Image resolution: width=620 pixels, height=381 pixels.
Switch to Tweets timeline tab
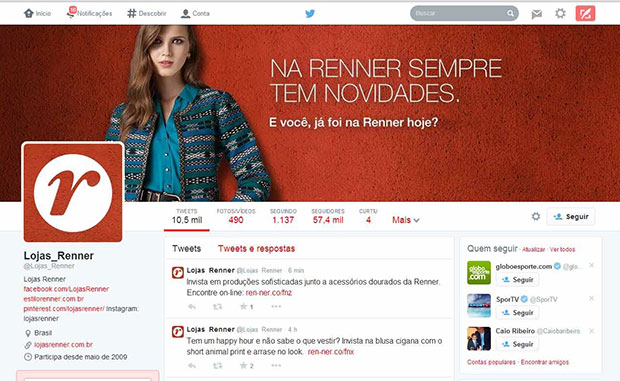coord(187,249)
